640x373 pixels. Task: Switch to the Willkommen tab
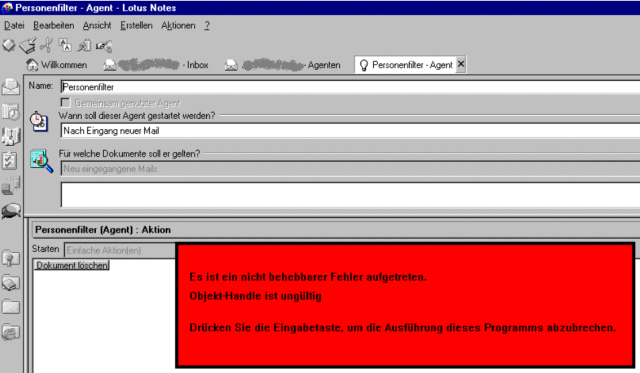57,65
